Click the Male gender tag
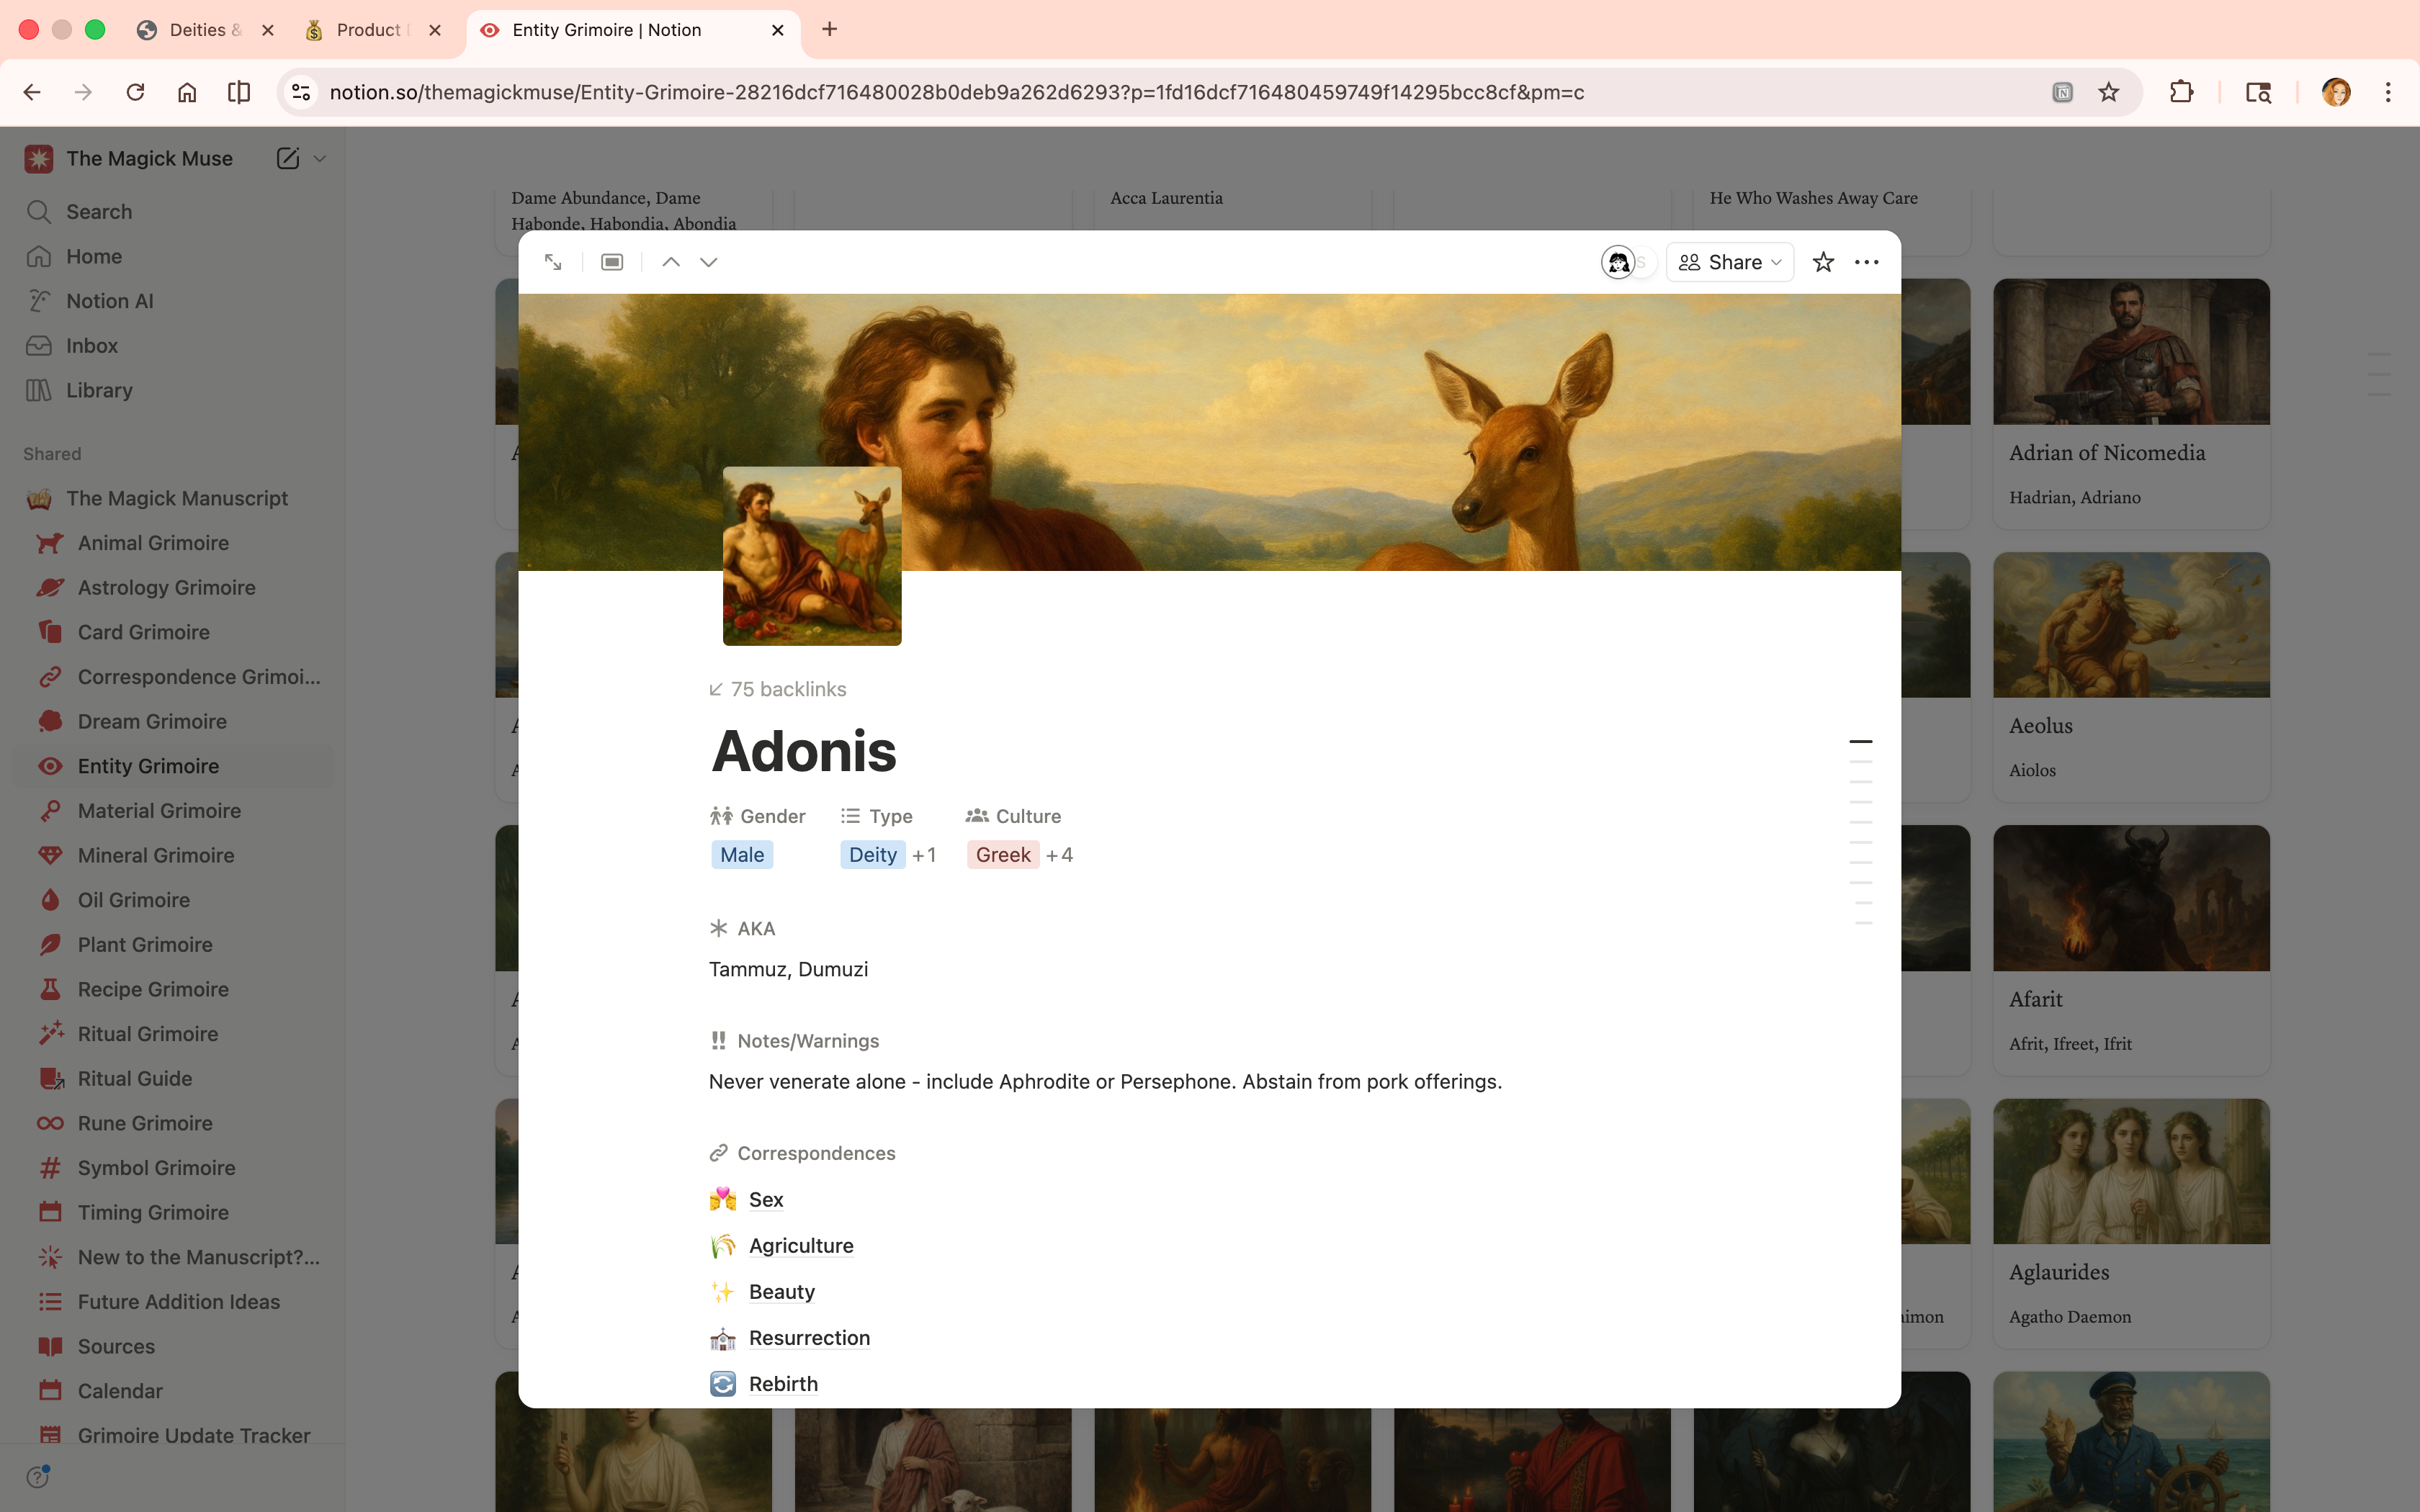This screenshot has height=1512, width=2420. (742, 855)
